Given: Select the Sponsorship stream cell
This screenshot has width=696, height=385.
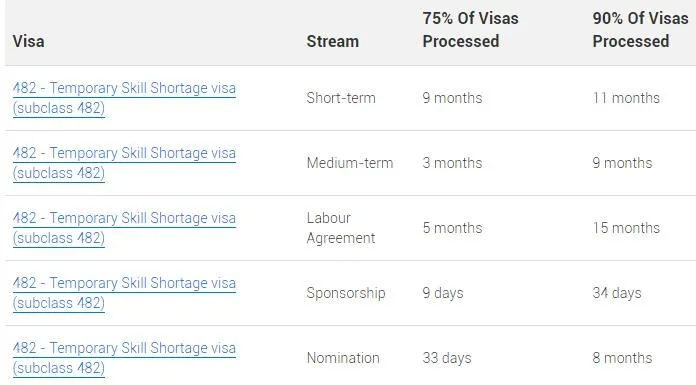Looking at the screenshot, I should [346, 293].
